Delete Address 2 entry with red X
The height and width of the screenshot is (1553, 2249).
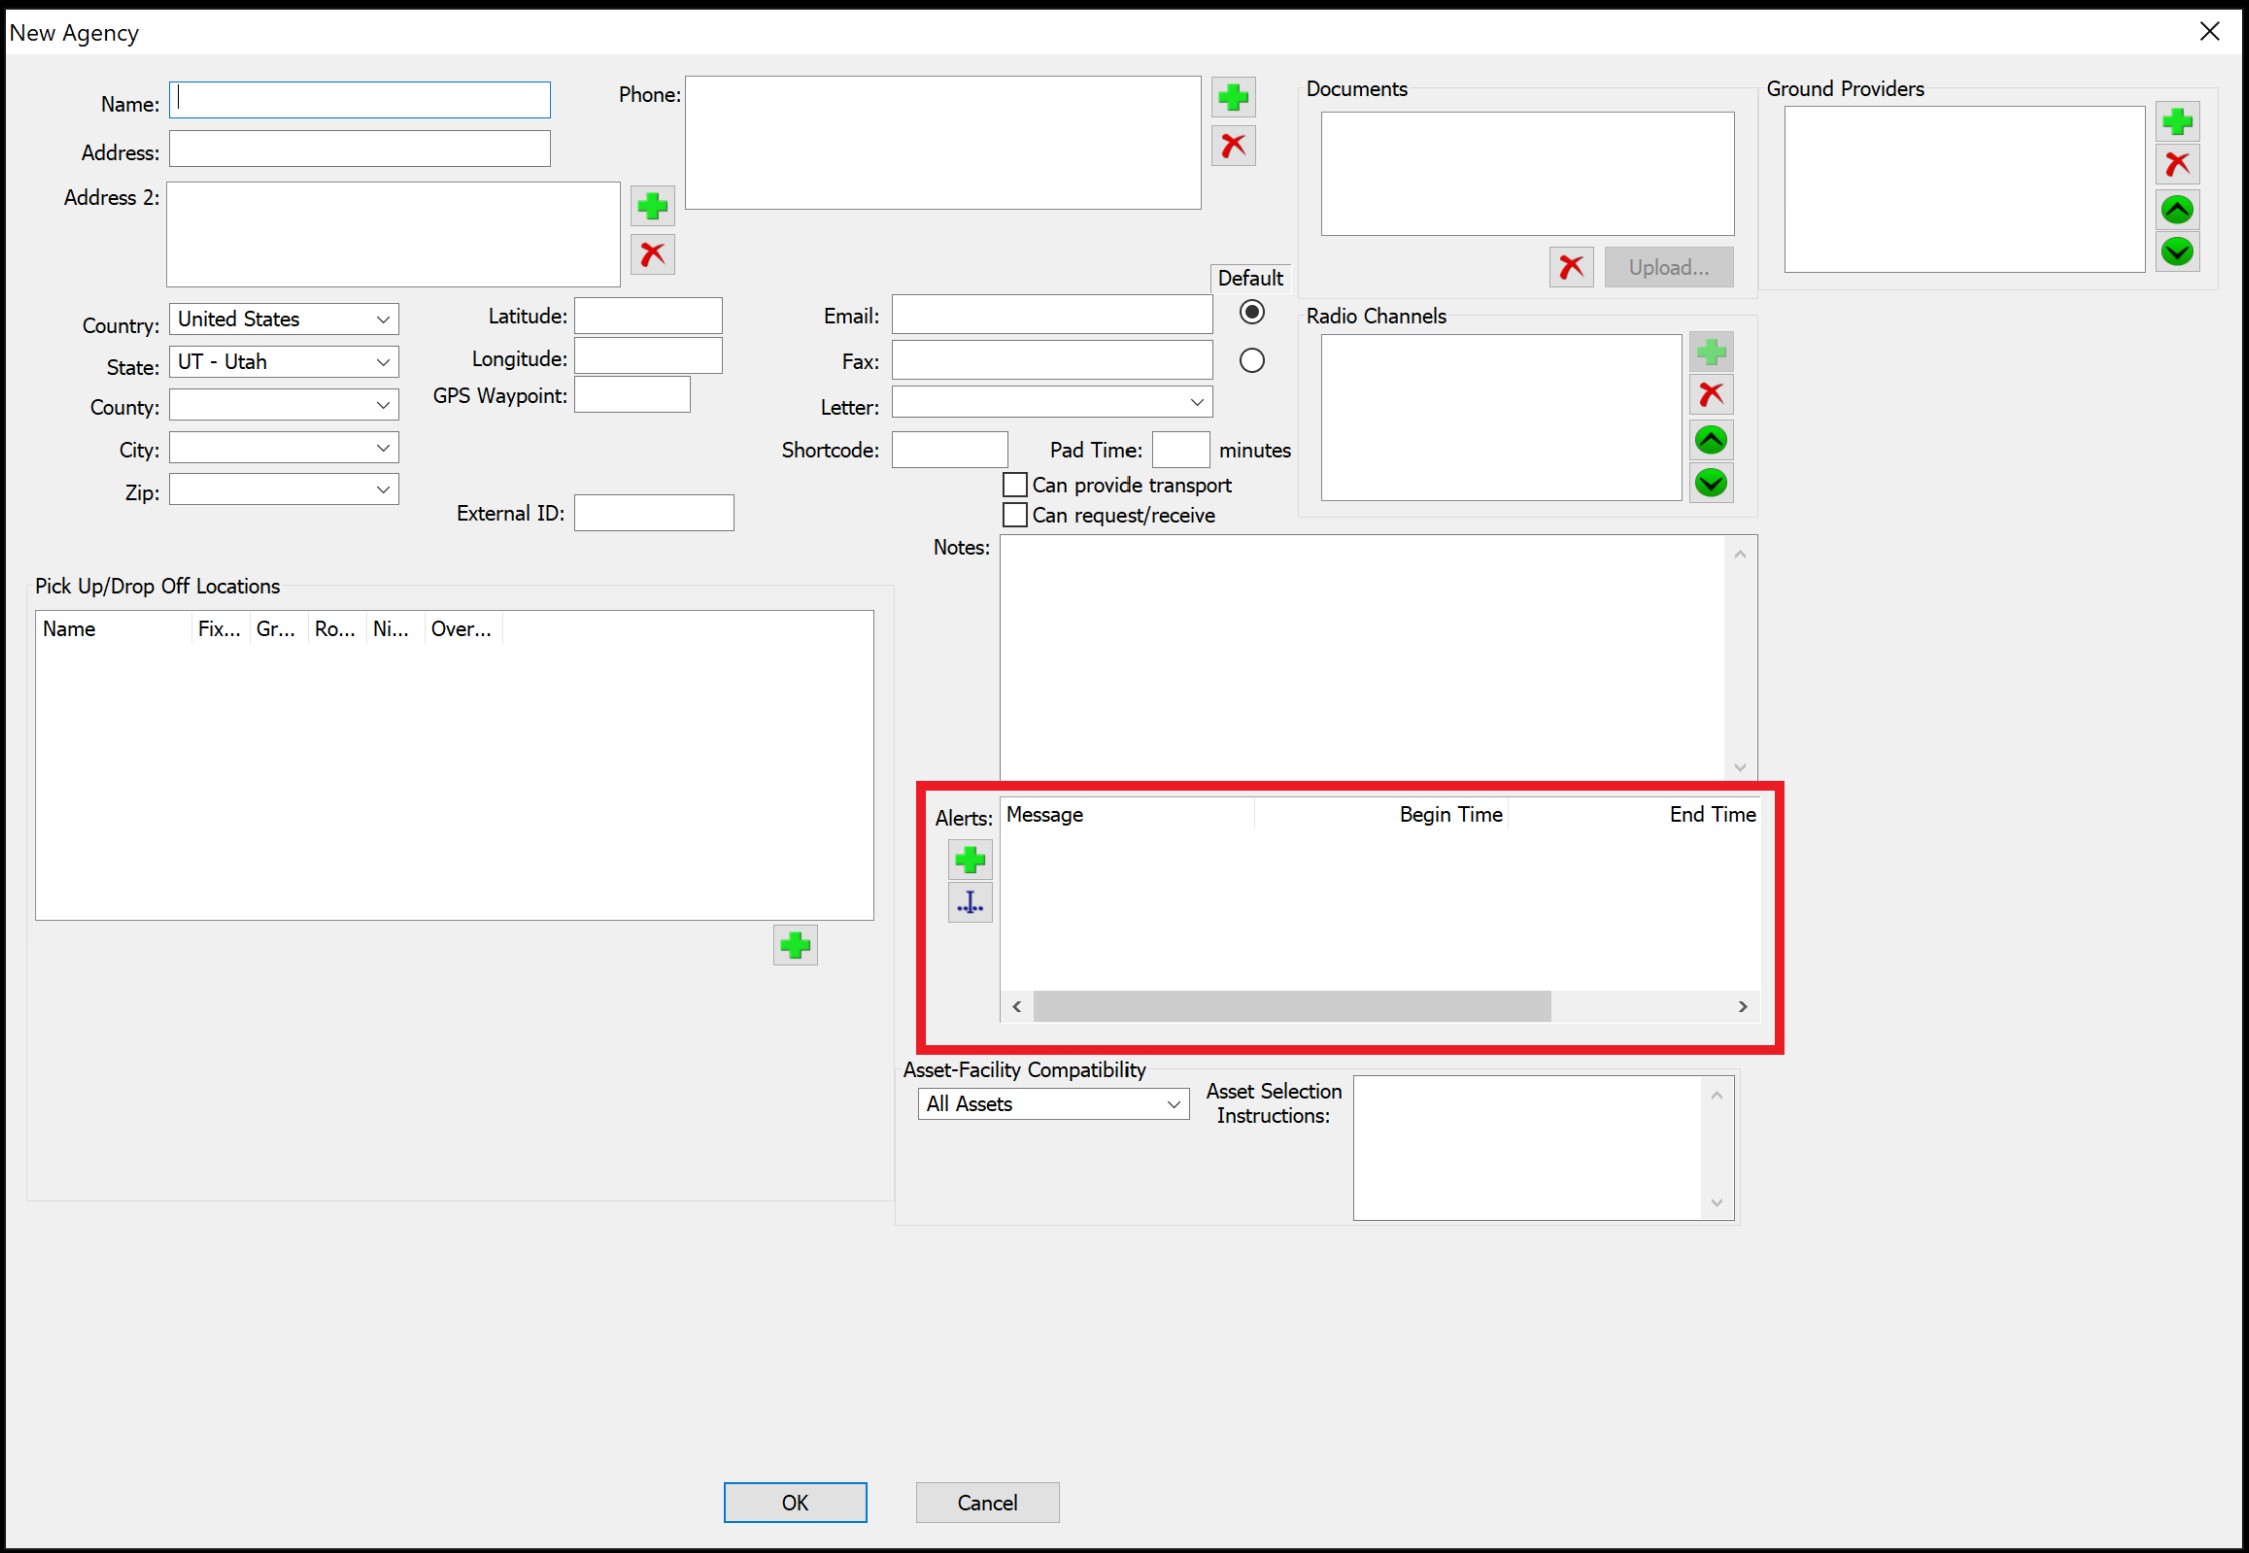click(652, 254)
